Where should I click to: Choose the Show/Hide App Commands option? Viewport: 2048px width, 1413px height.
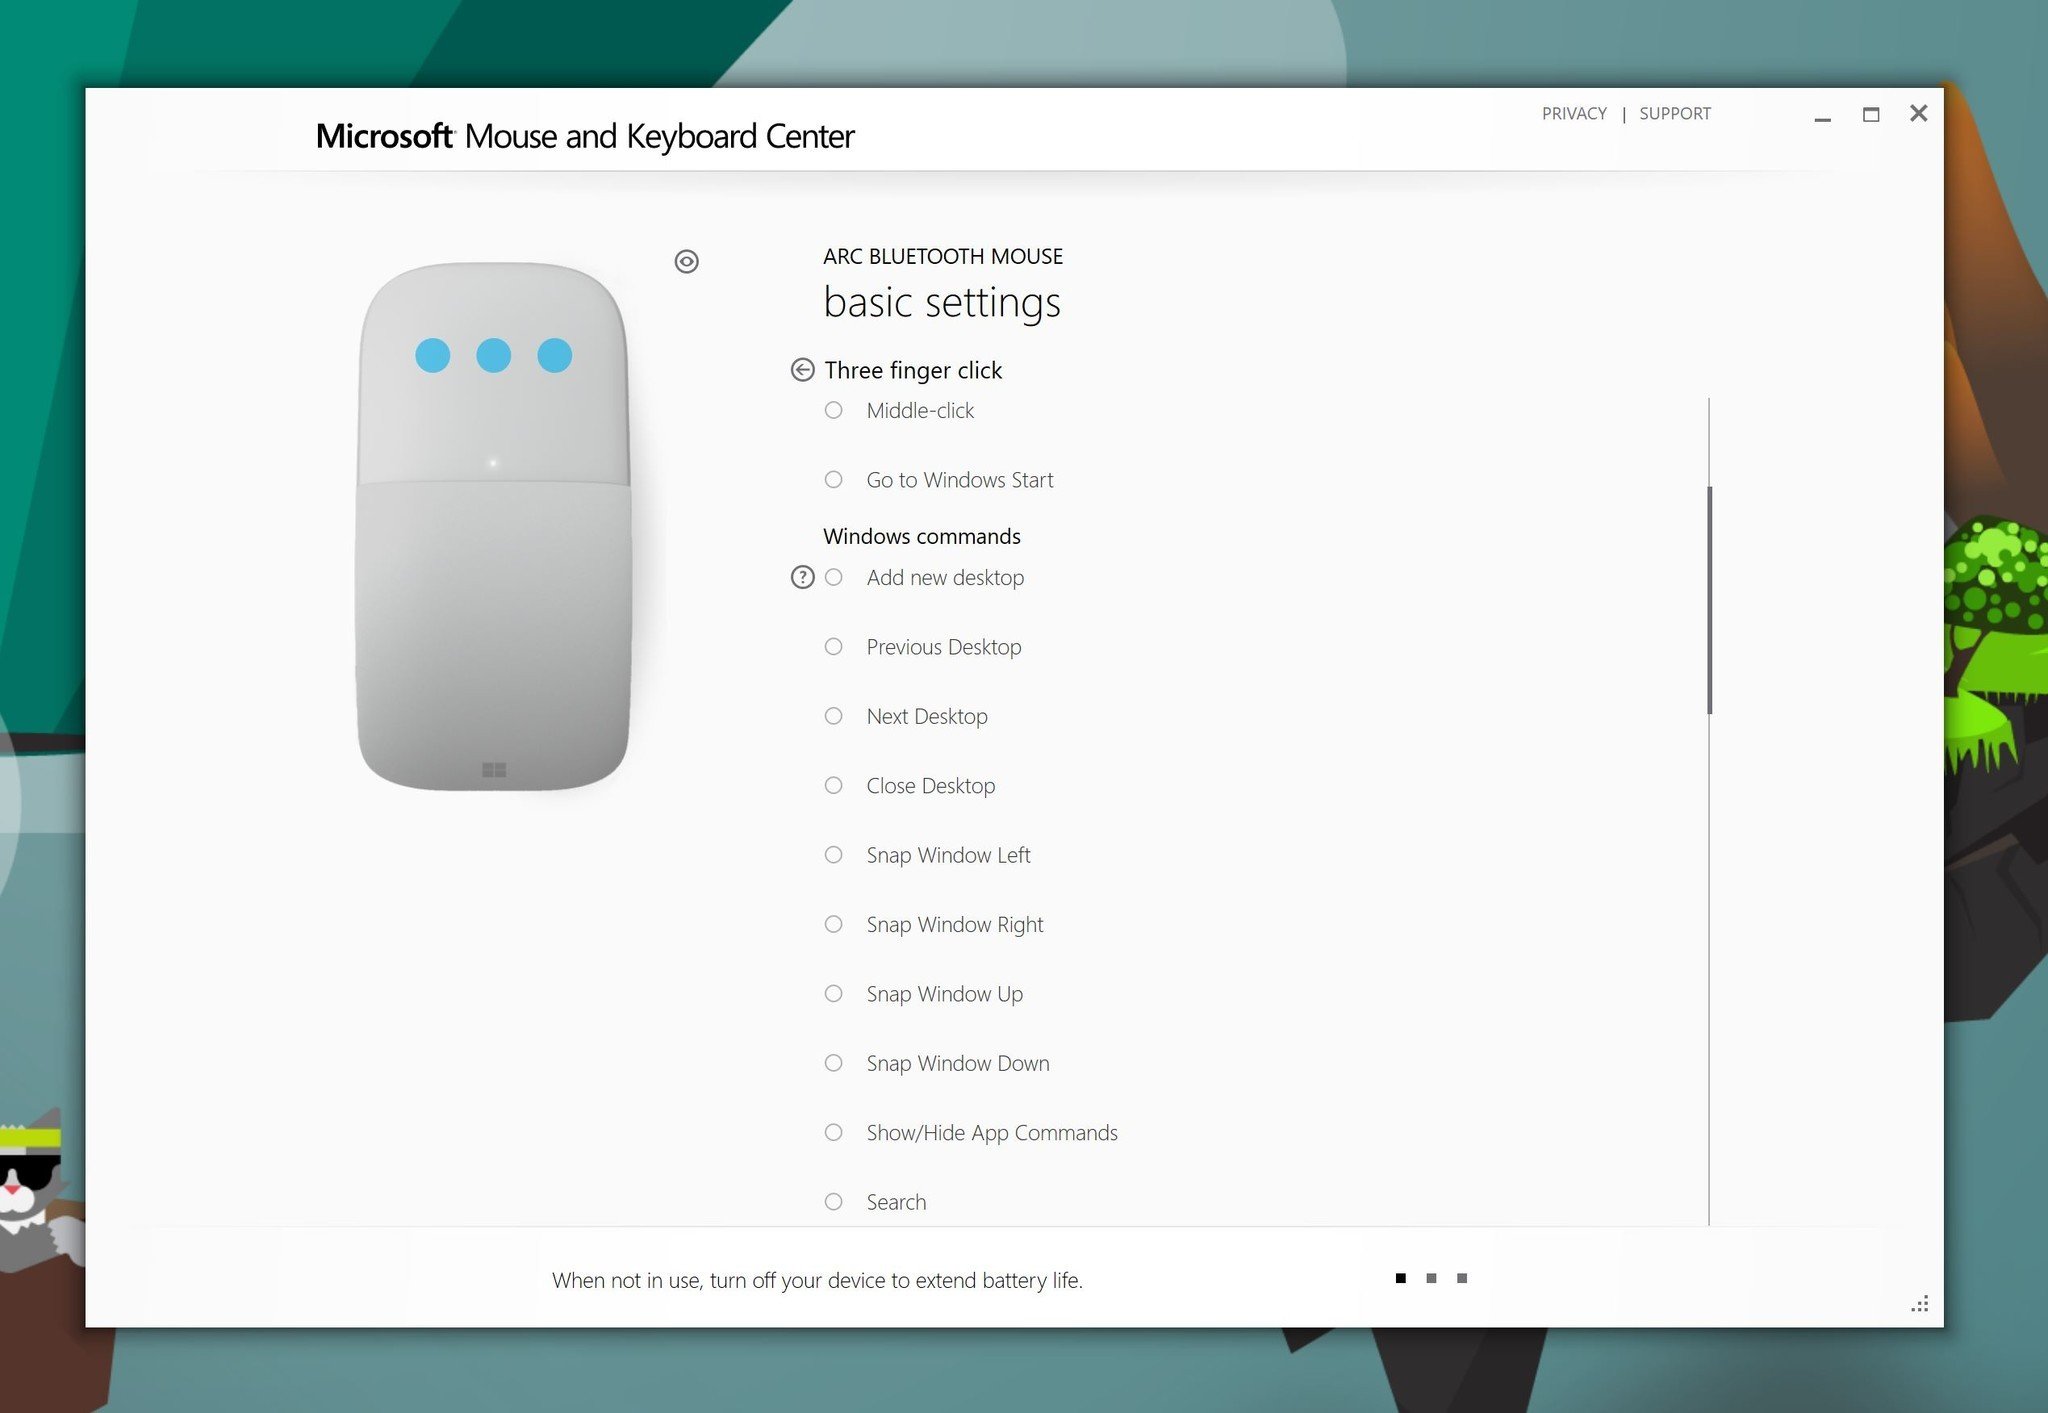pos(833,1132)
